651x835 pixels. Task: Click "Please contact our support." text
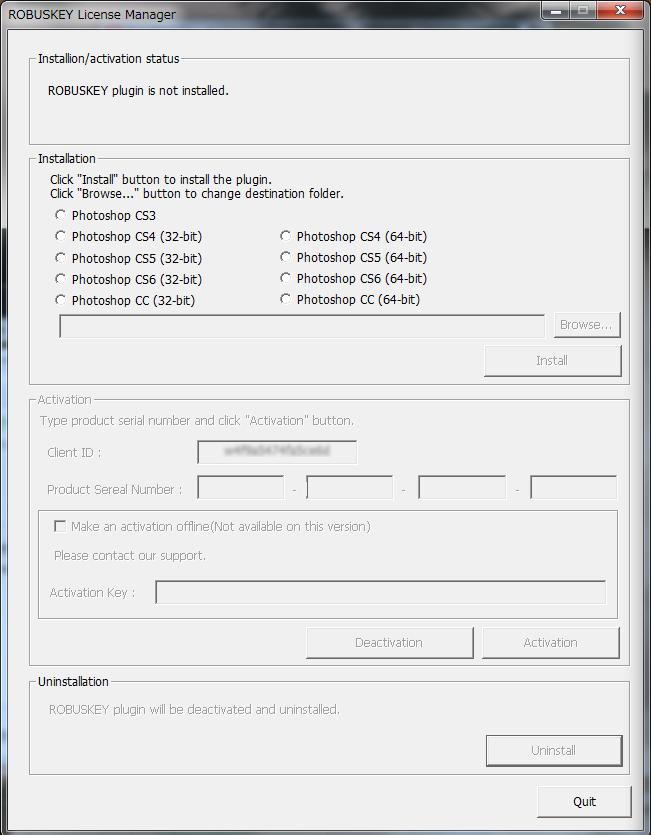coord(130,555)
